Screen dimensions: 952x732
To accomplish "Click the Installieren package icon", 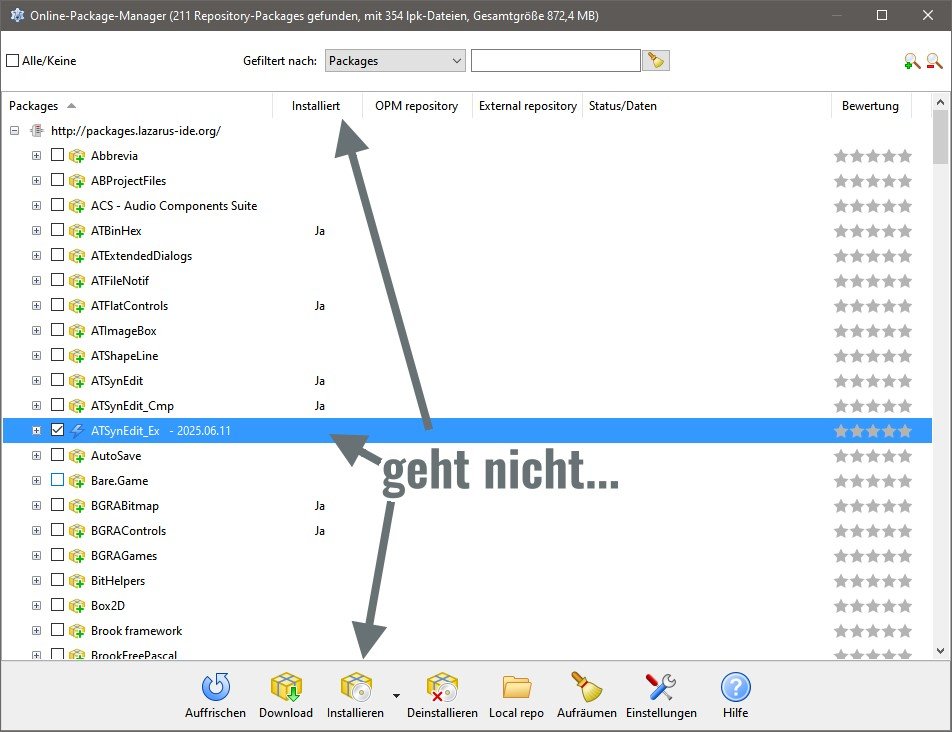I will (356, 687).
